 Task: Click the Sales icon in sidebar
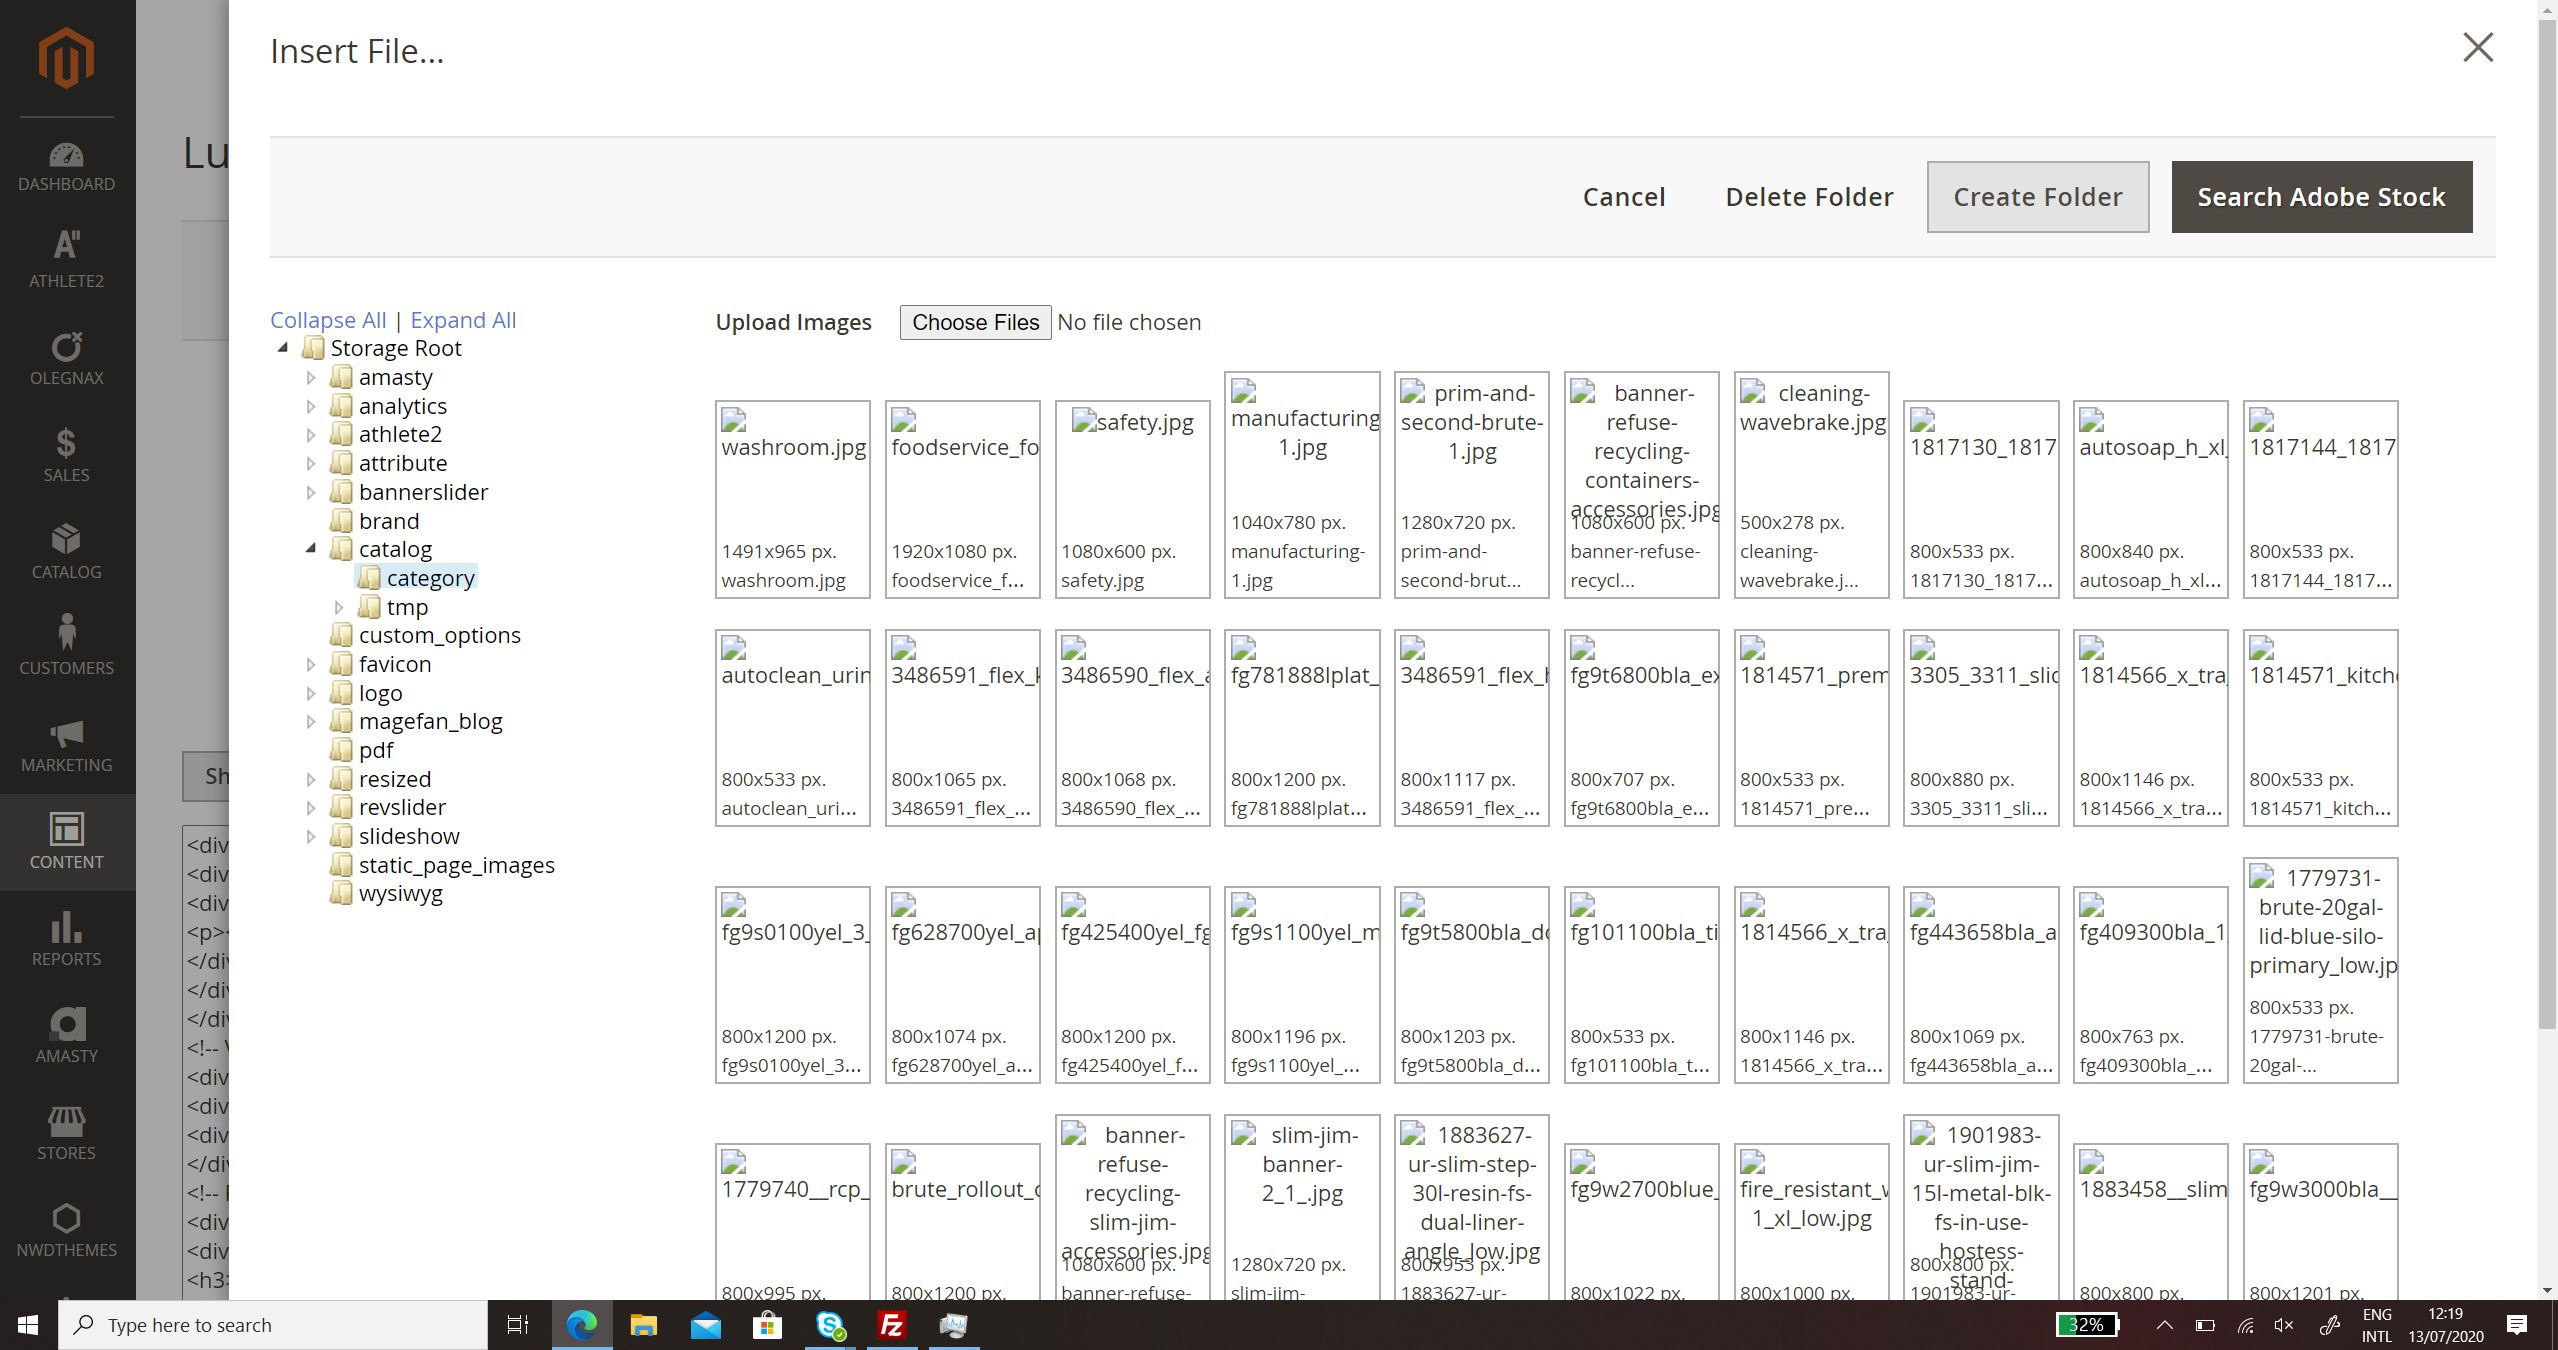[66, 443]
